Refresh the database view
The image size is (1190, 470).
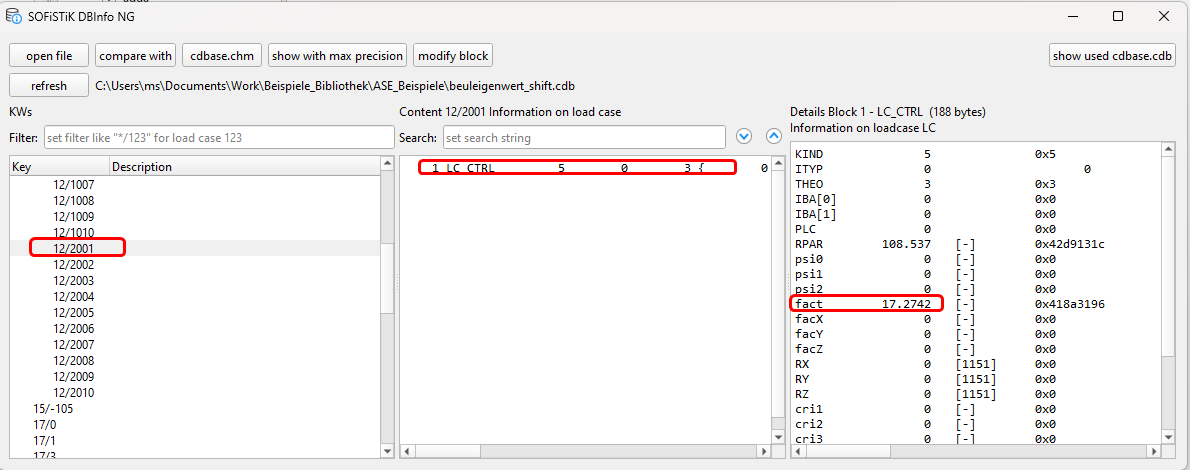point(49,86)
